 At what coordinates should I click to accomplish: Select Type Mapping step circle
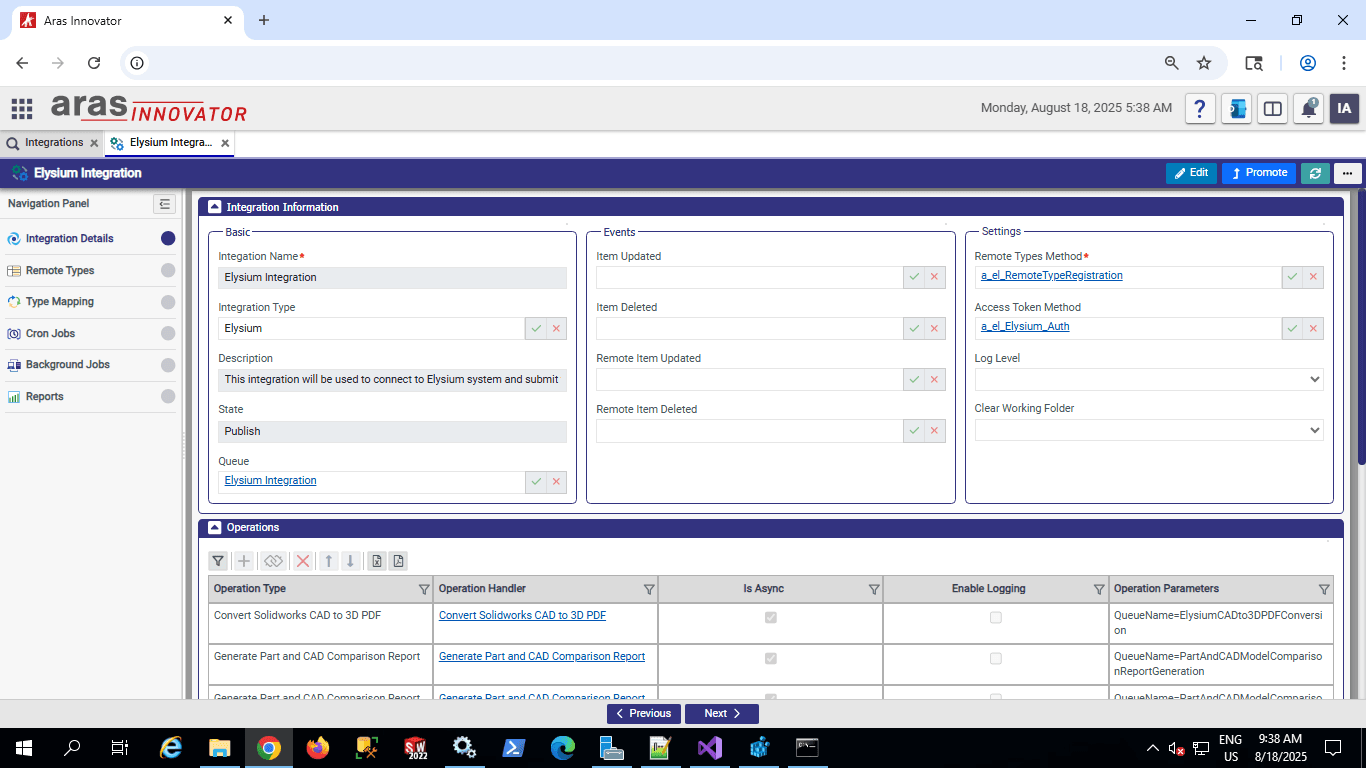pos(168,302)
